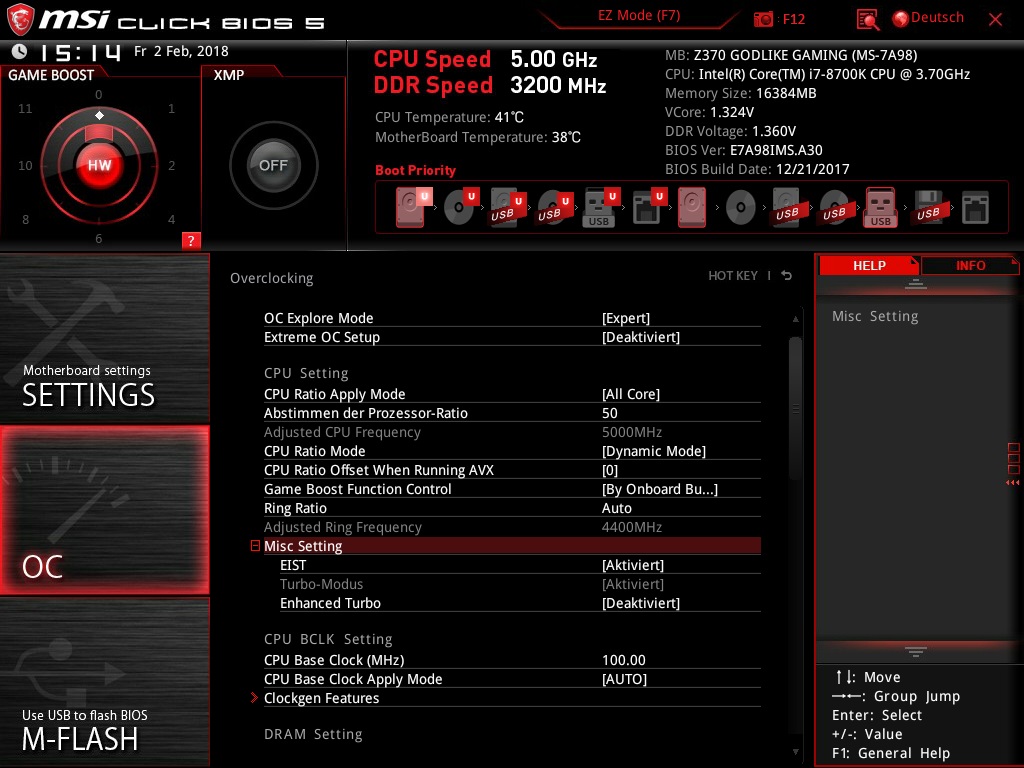Select the UEFI CD/DVD boot device icon
The height and width of the screenshot is (768, 1024).
click(461, 207)
